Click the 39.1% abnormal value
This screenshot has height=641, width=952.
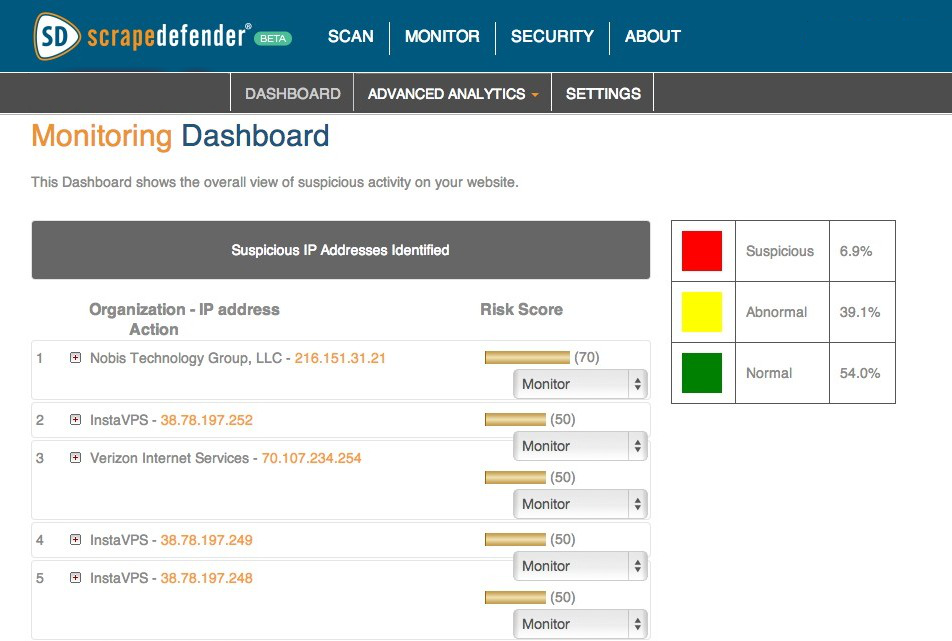pos(860,312)
